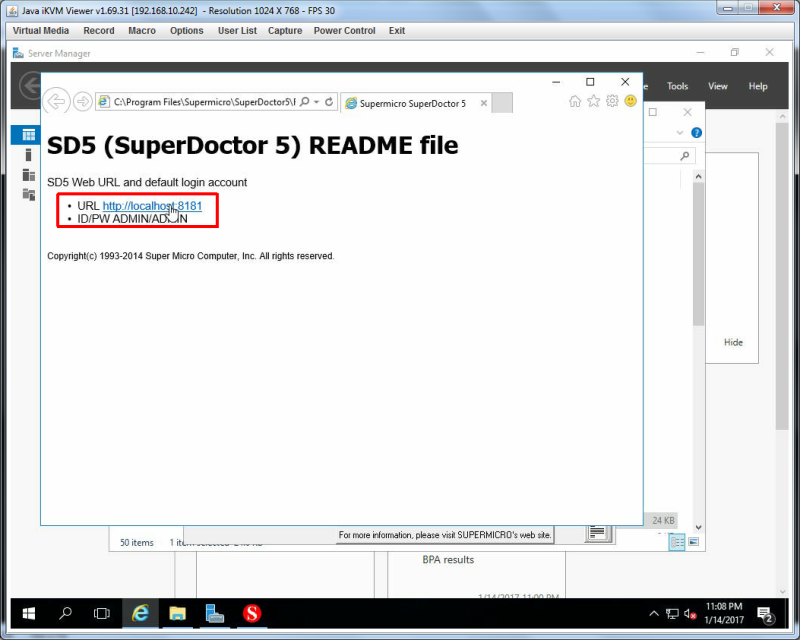Image resolution: width=800 pixels, height=640 pixels.
Task: Click the address bar path field
Action: 204,102
